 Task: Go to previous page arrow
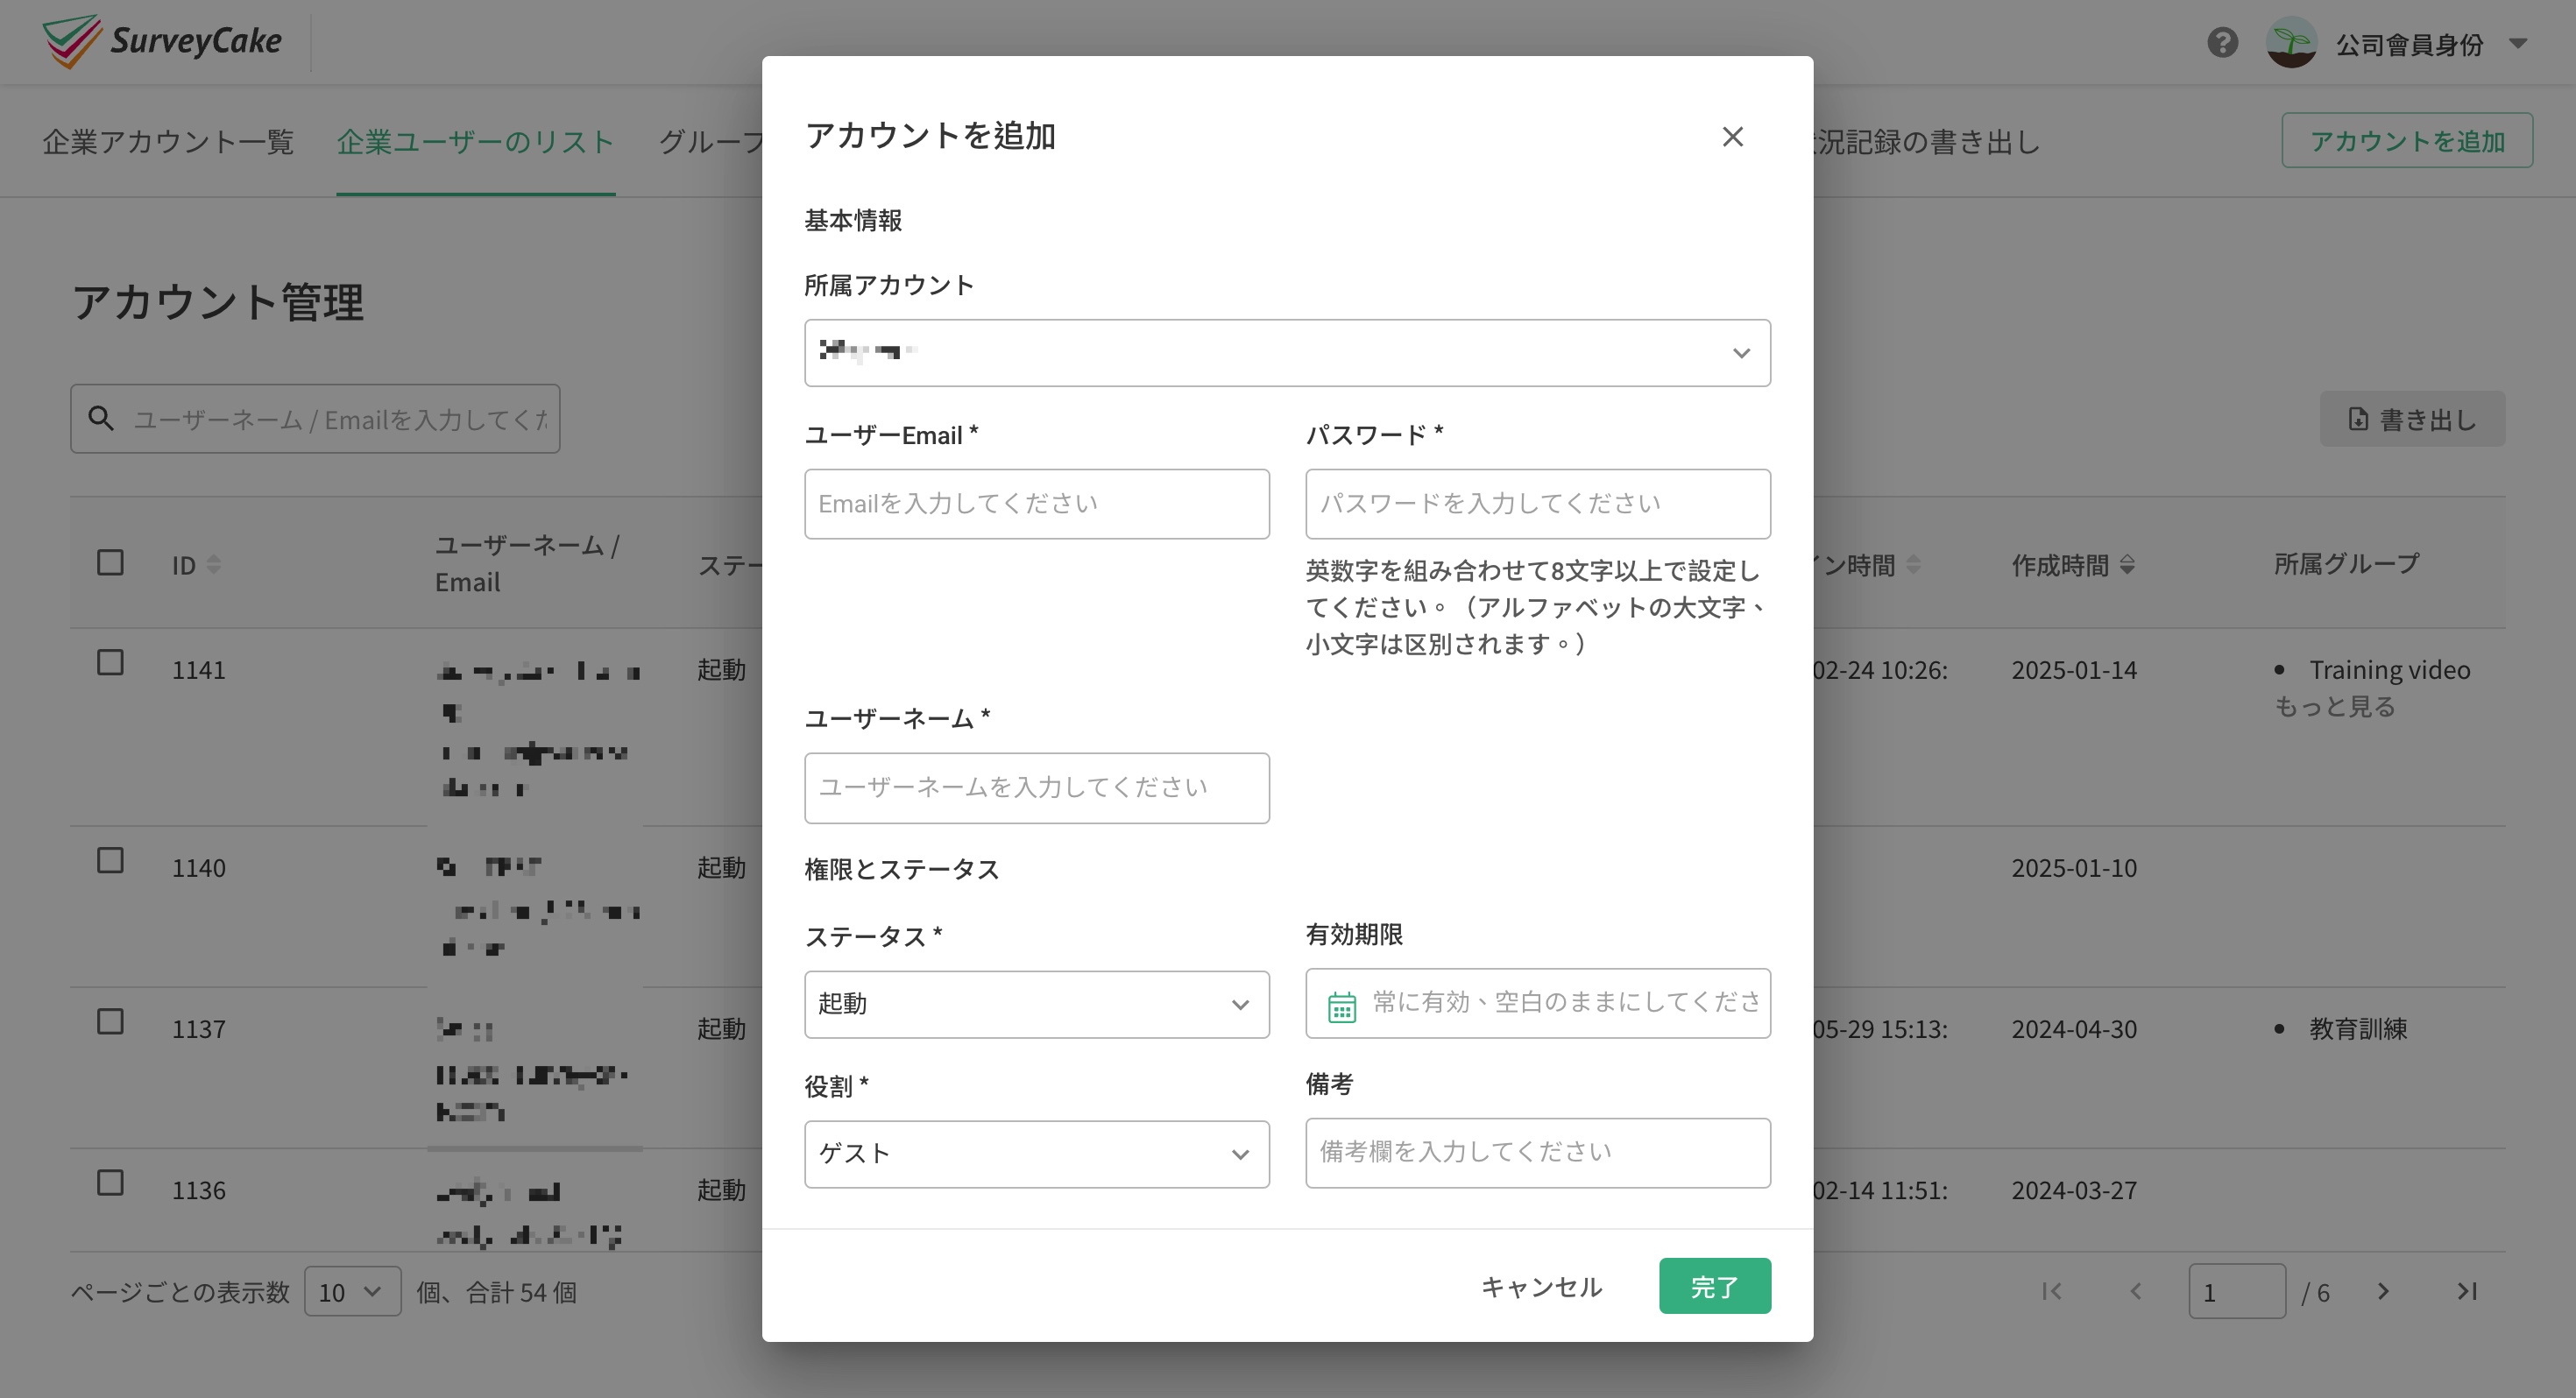2135,1291
